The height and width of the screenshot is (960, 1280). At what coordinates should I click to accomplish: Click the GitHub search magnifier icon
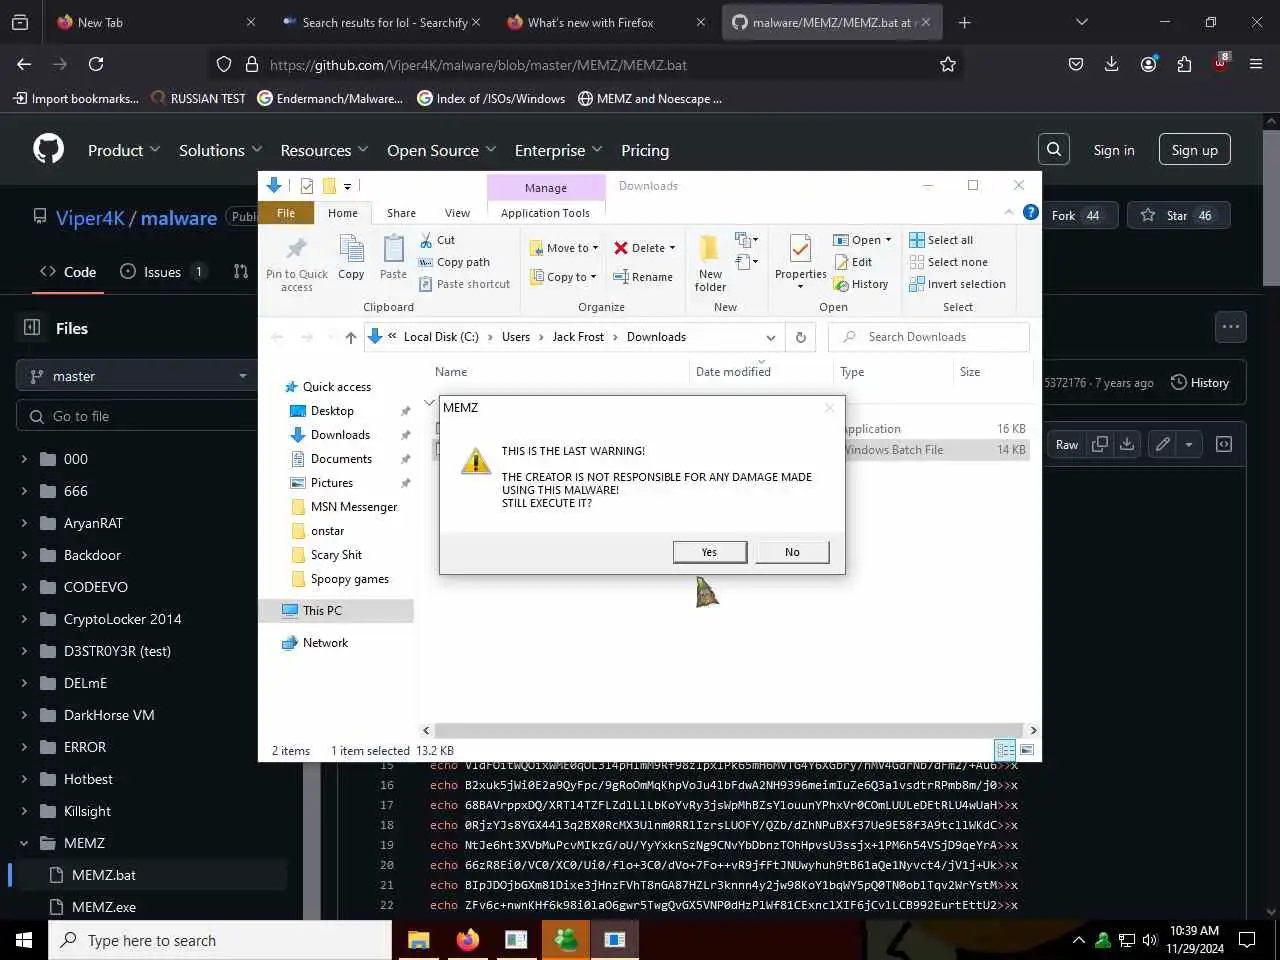[1053, 149]
